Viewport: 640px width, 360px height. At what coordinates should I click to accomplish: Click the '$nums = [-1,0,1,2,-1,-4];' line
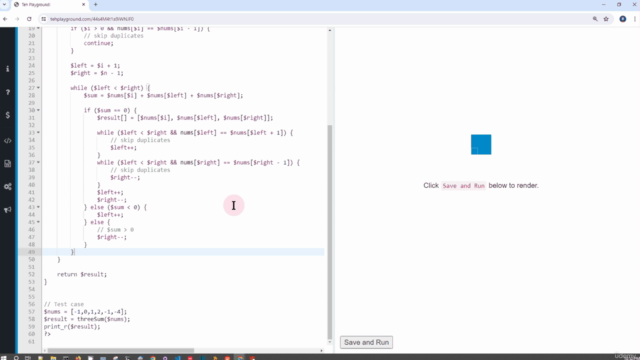point(85,311)
